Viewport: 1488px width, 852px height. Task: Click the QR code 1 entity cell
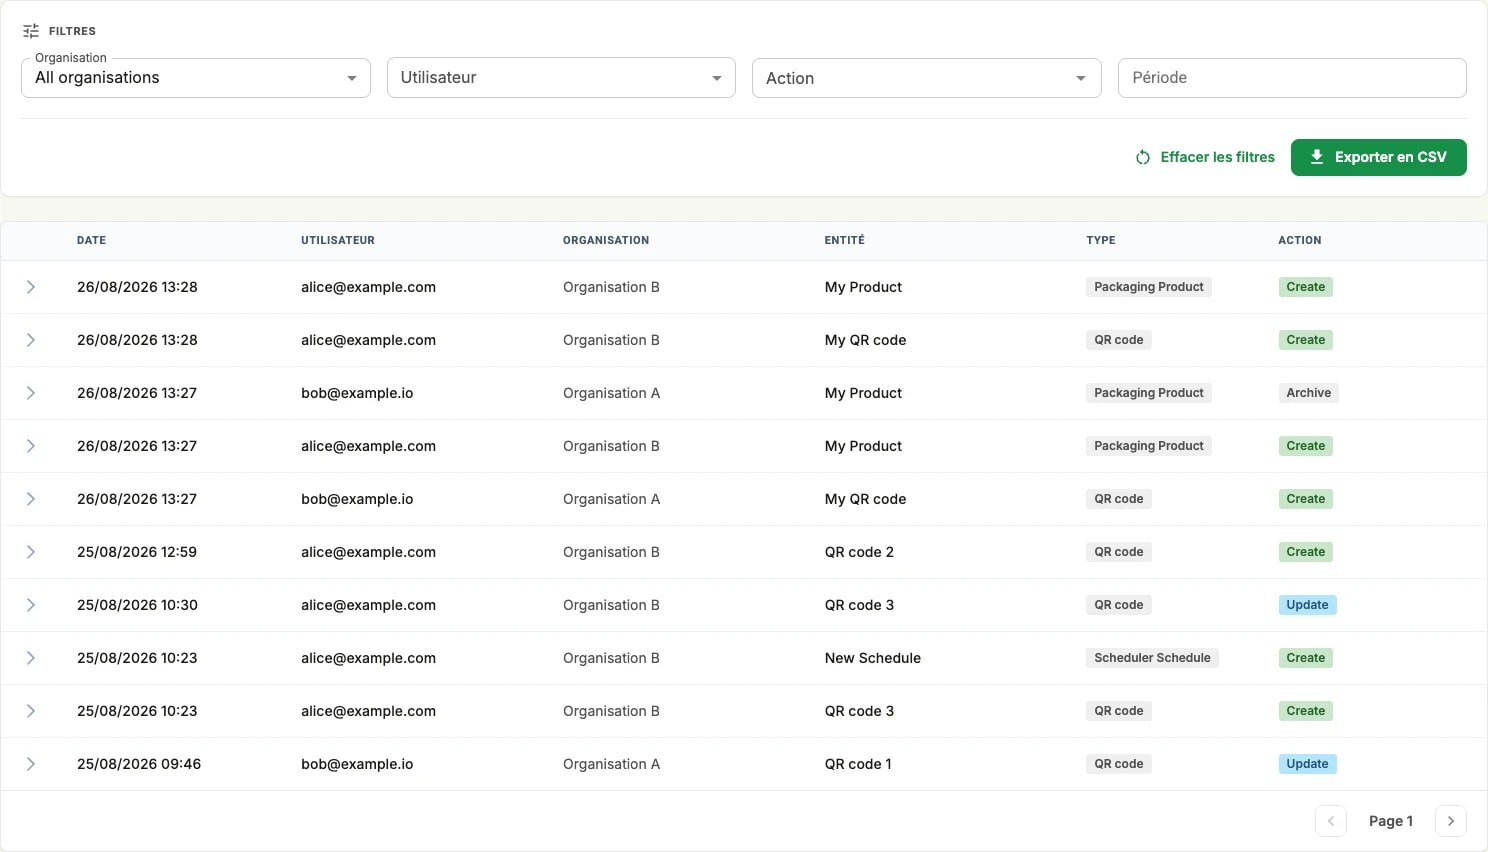[858, 764]
